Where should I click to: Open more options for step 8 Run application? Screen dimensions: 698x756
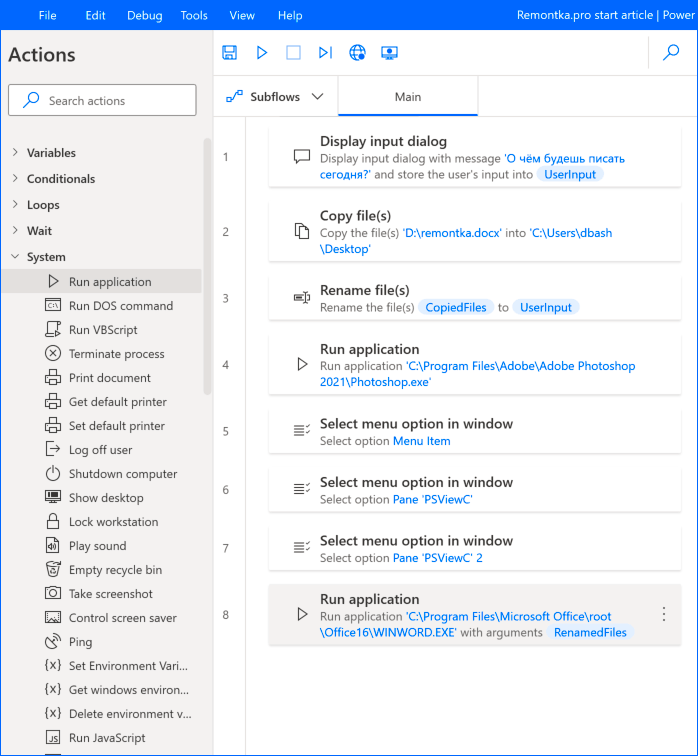tap(664, 614)
